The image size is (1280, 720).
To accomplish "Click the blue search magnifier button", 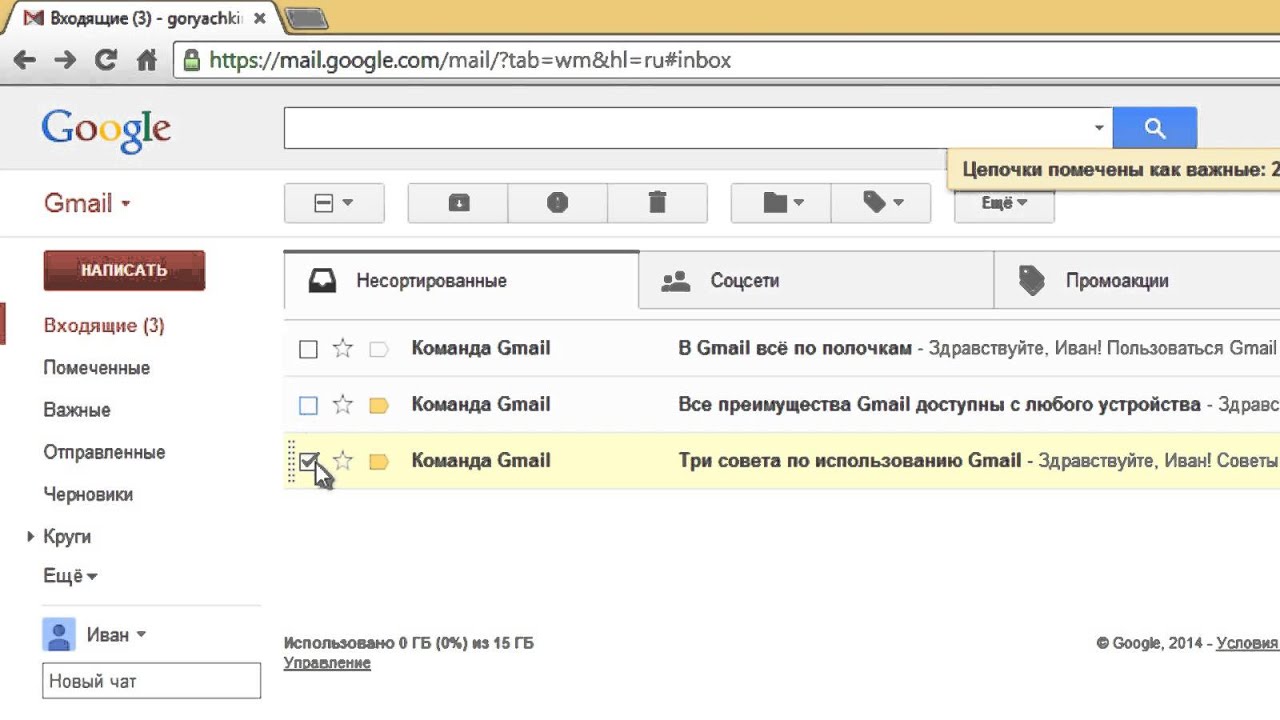I will [1155, 128].
